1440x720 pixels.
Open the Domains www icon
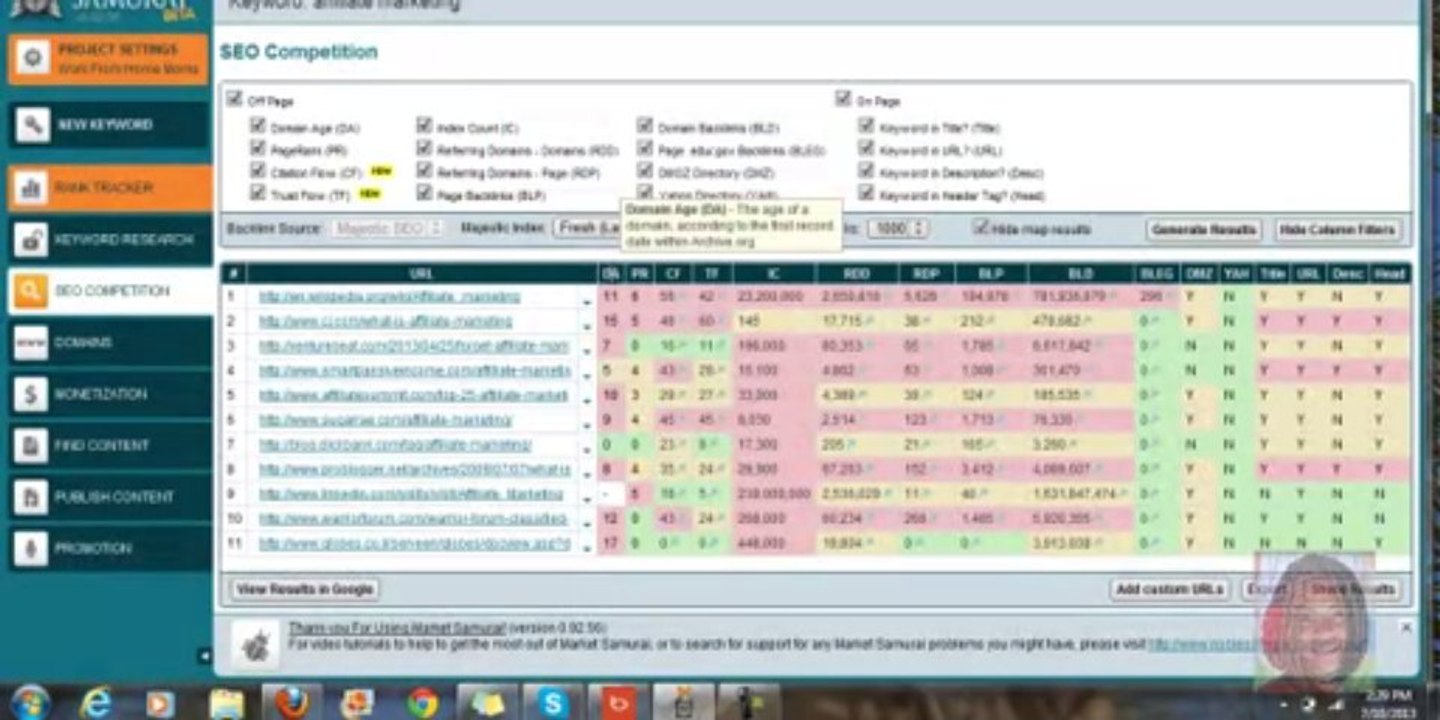point(32,343)
